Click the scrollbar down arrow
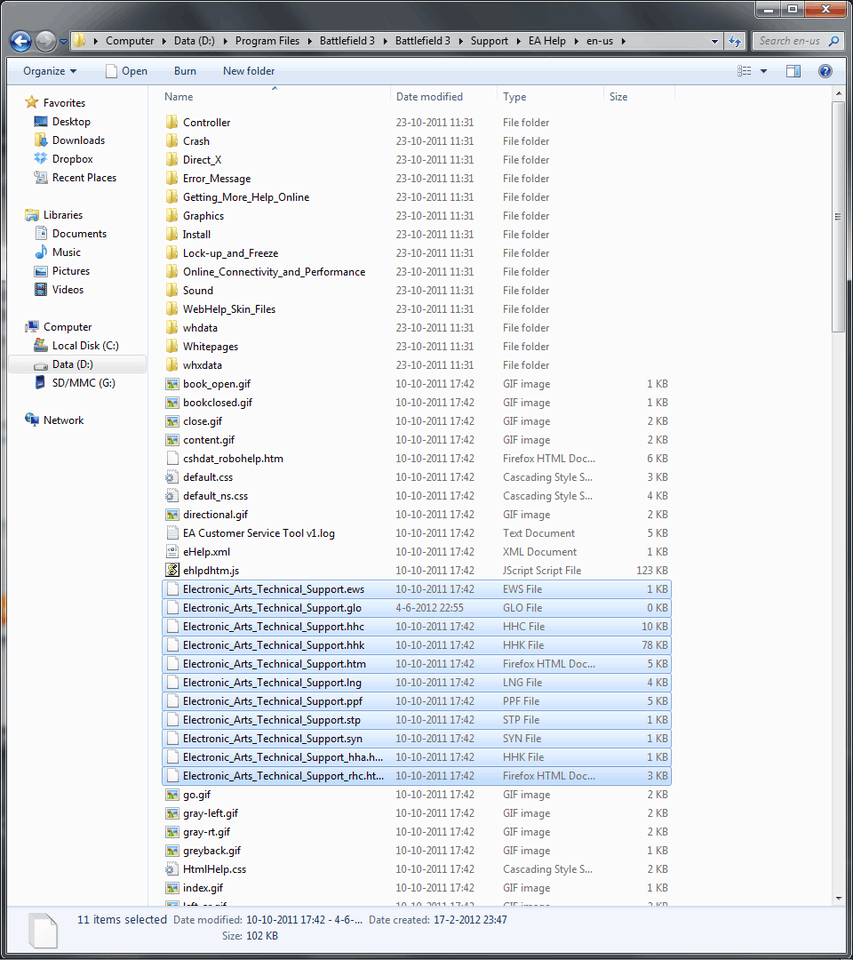Screen dimensions: 853x960 click(838, 898)
